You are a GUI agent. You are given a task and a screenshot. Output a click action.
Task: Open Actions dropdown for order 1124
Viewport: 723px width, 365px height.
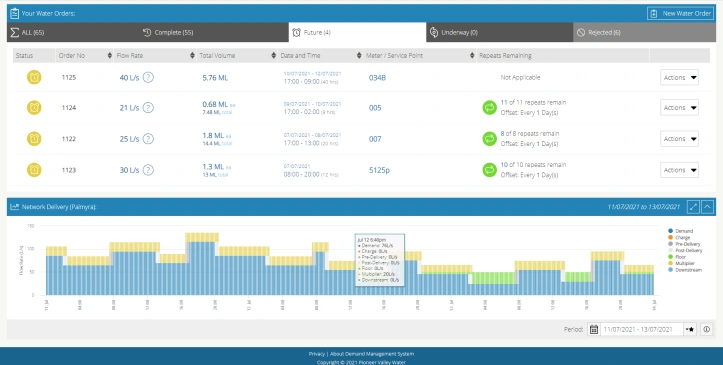click(679, 107)
